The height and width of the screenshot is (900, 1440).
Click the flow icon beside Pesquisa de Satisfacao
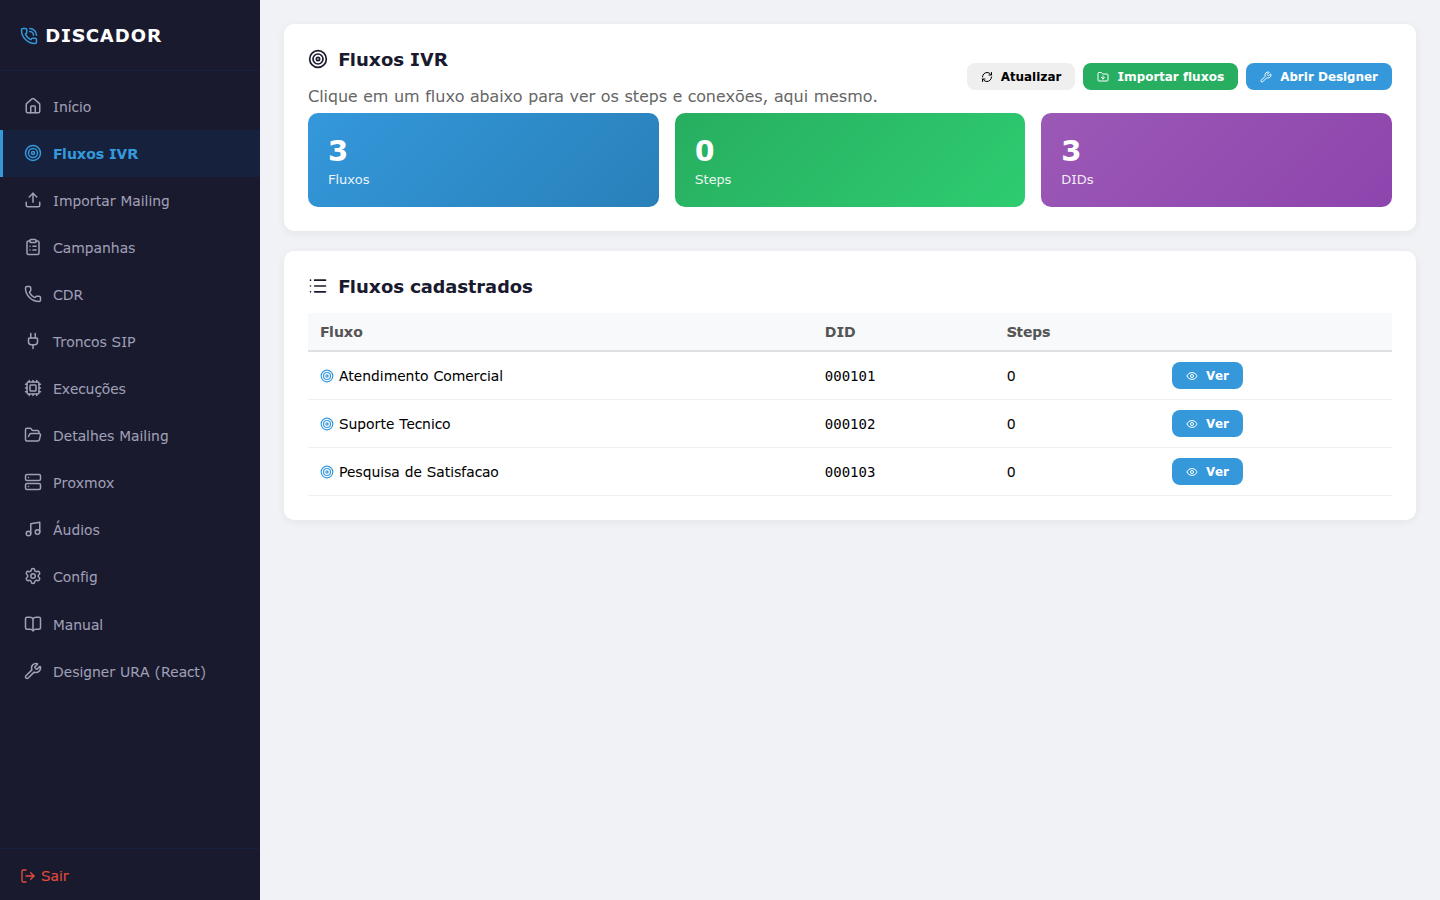click(x=326, y=472)
